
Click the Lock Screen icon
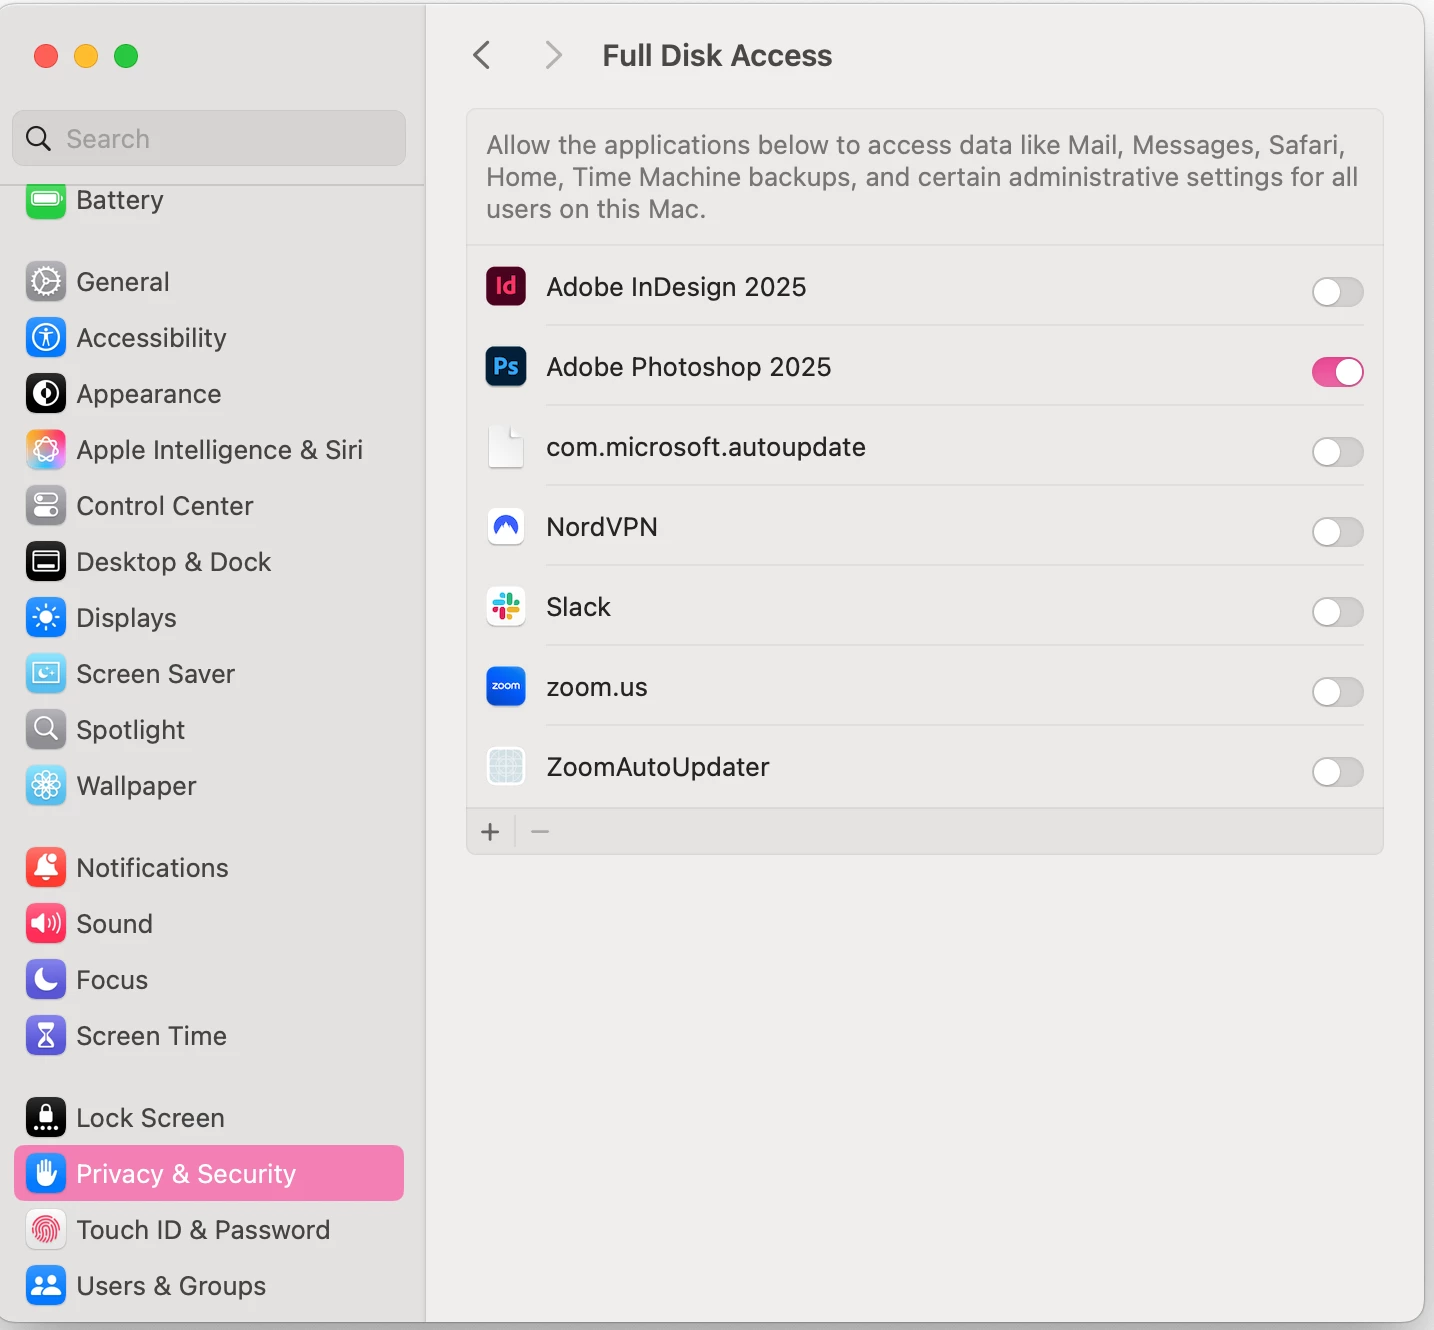[46, 1118]
